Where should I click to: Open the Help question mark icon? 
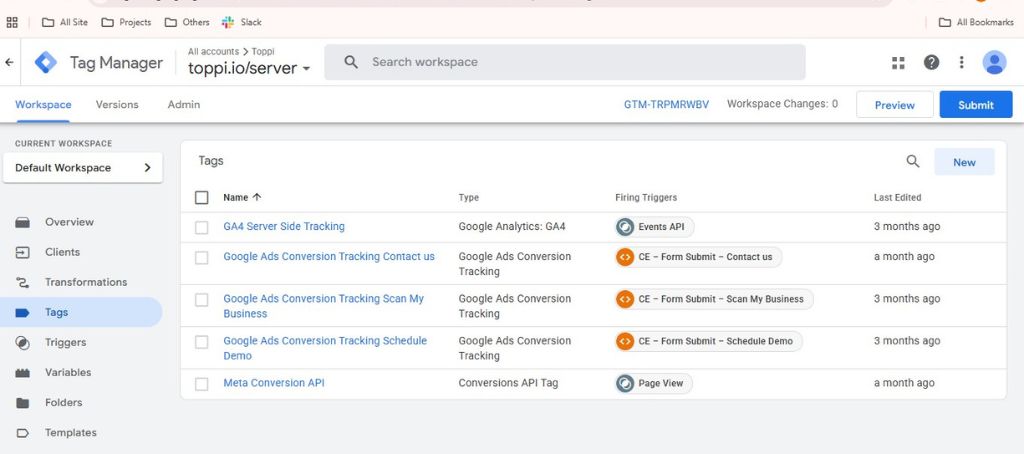pyautogui.click(x=931, y=62)
